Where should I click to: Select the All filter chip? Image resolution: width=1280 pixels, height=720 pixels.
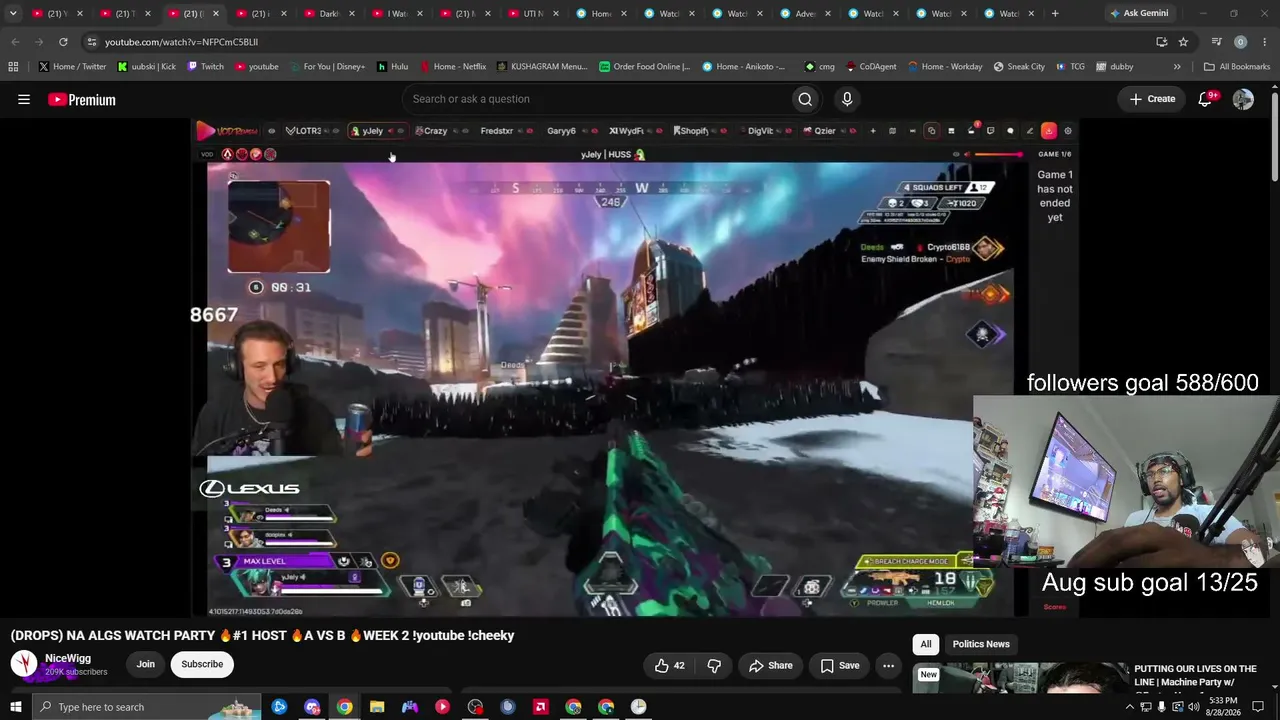click(926, 644)
